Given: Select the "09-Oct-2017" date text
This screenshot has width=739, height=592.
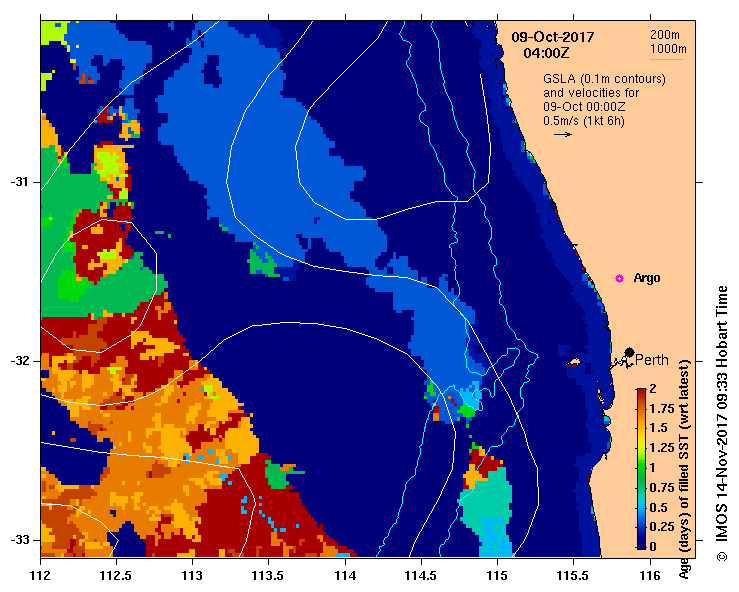Looking at the screenshot, I should 553,37.
